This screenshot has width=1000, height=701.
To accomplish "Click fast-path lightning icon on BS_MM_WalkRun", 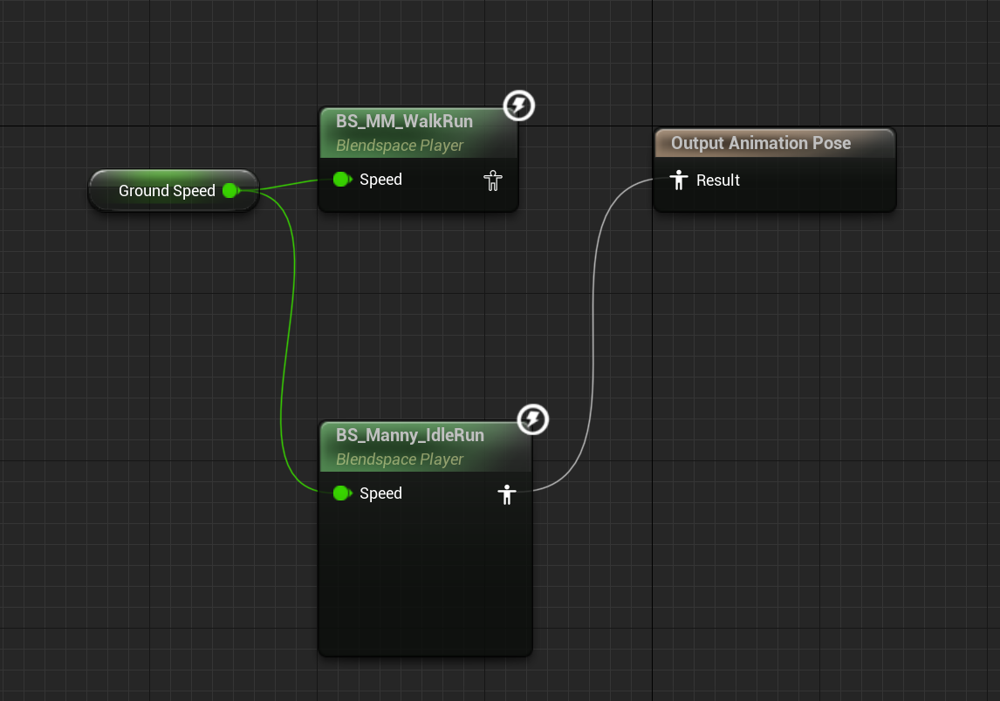I will [519, 106].
